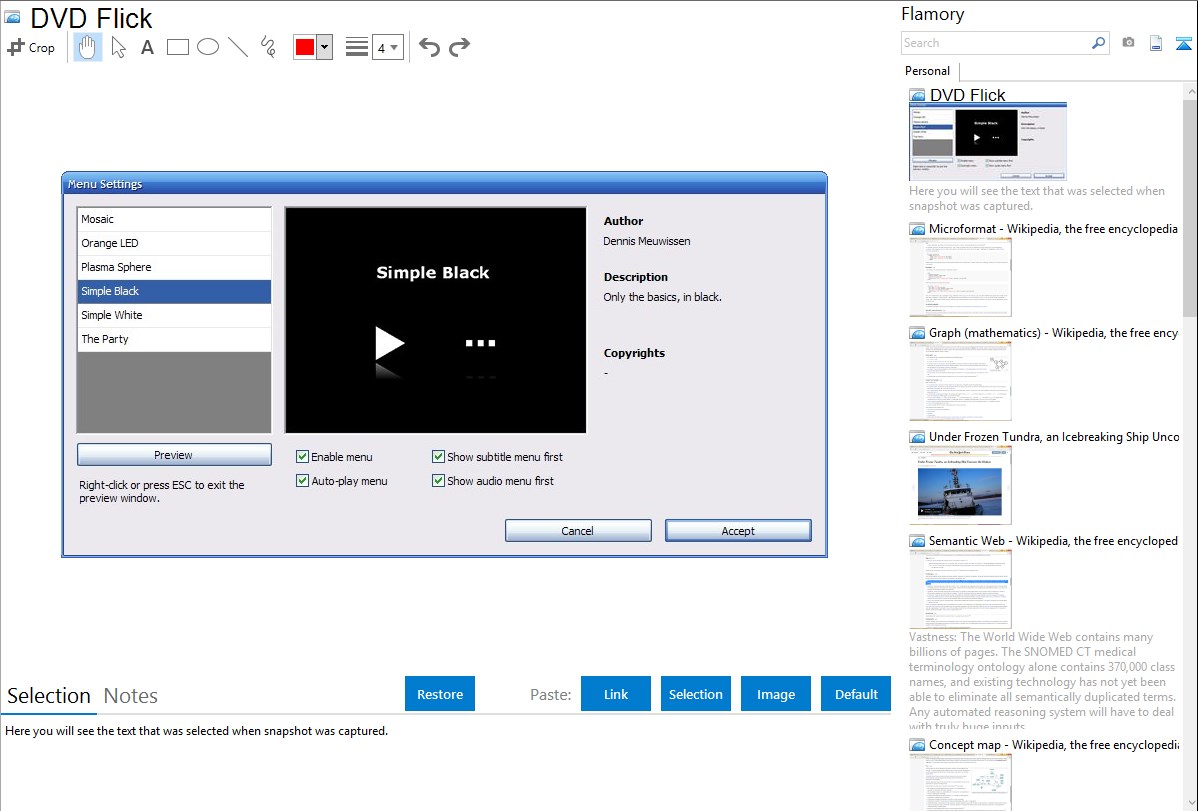Toggle the Auto-play menu checkbox
This screenshot has height=811, width=1198.
[303, 481]
